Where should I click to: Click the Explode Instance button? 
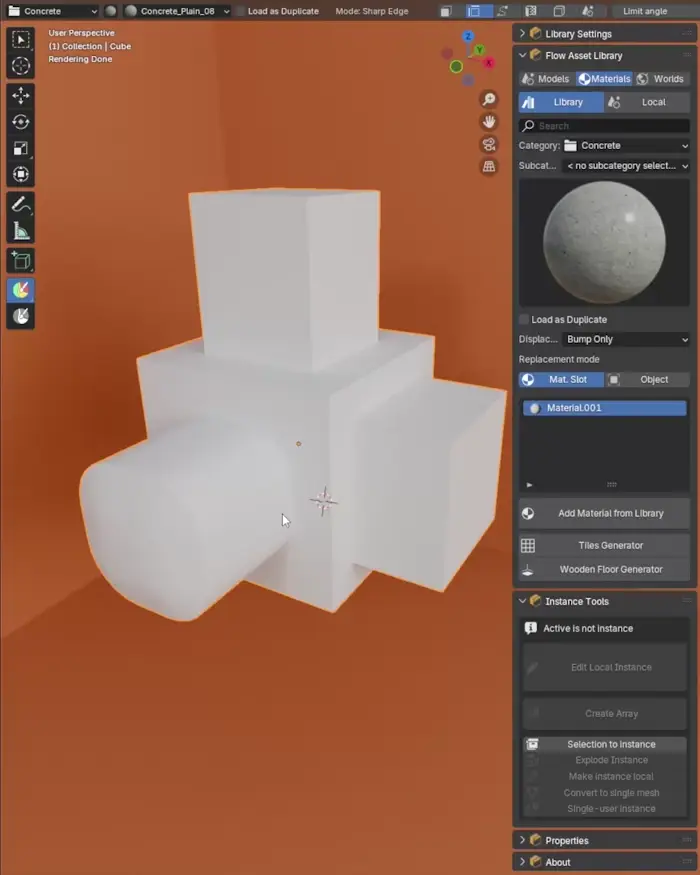coord(605,760)
